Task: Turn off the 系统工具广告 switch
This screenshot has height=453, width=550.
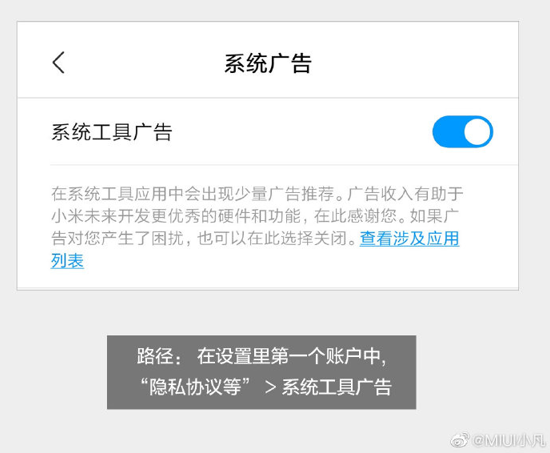Action: click(463, 132)
